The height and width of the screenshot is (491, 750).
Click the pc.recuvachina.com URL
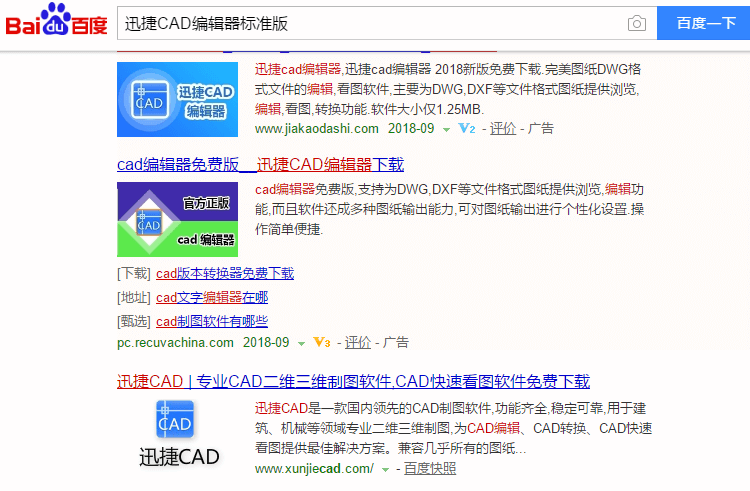(176, 343)
